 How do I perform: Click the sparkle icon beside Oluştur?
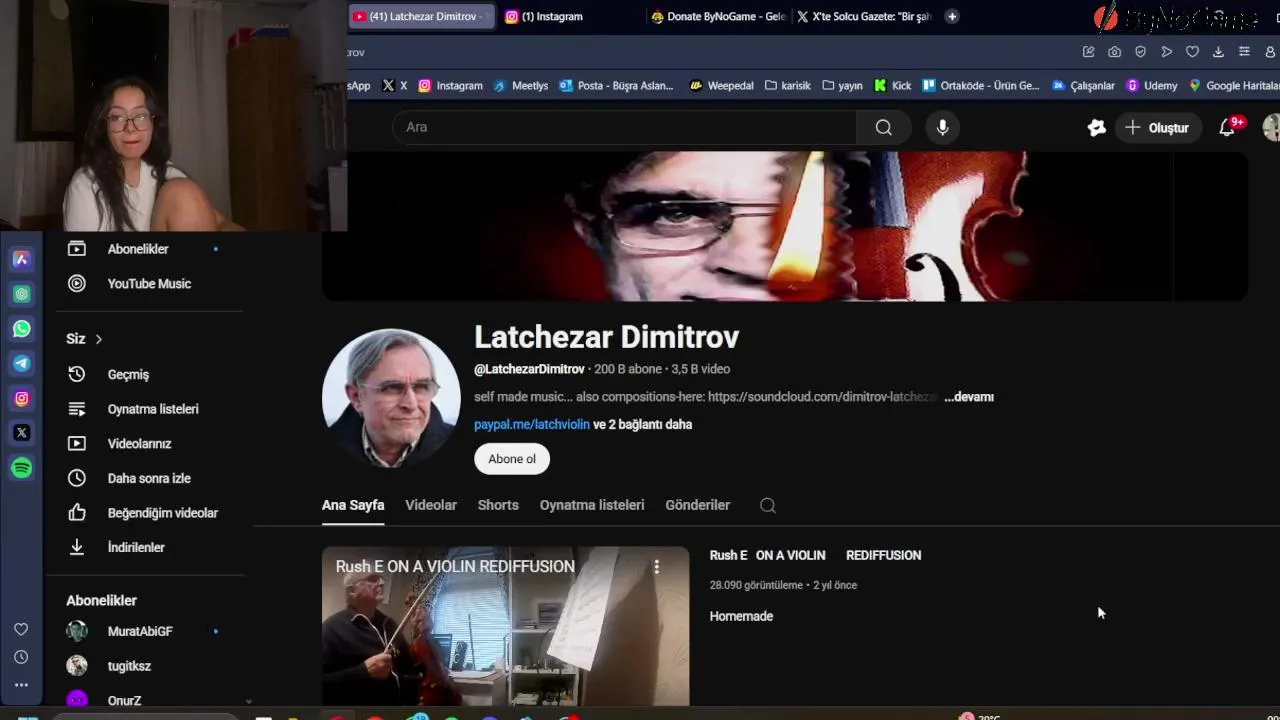coord(1097,127)
